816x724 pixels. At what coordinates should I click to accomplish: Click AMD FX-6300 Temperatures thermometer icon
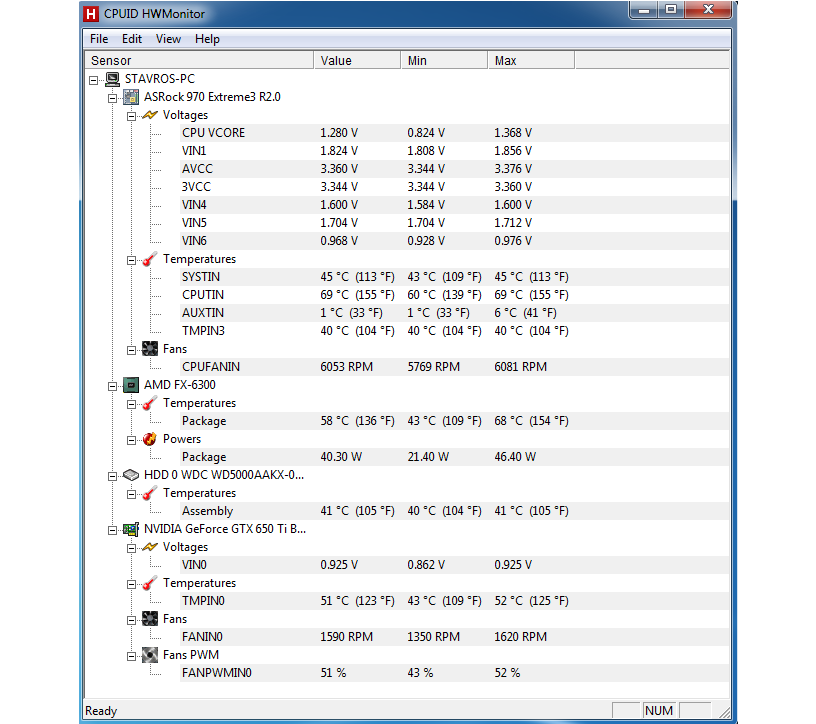150,403
